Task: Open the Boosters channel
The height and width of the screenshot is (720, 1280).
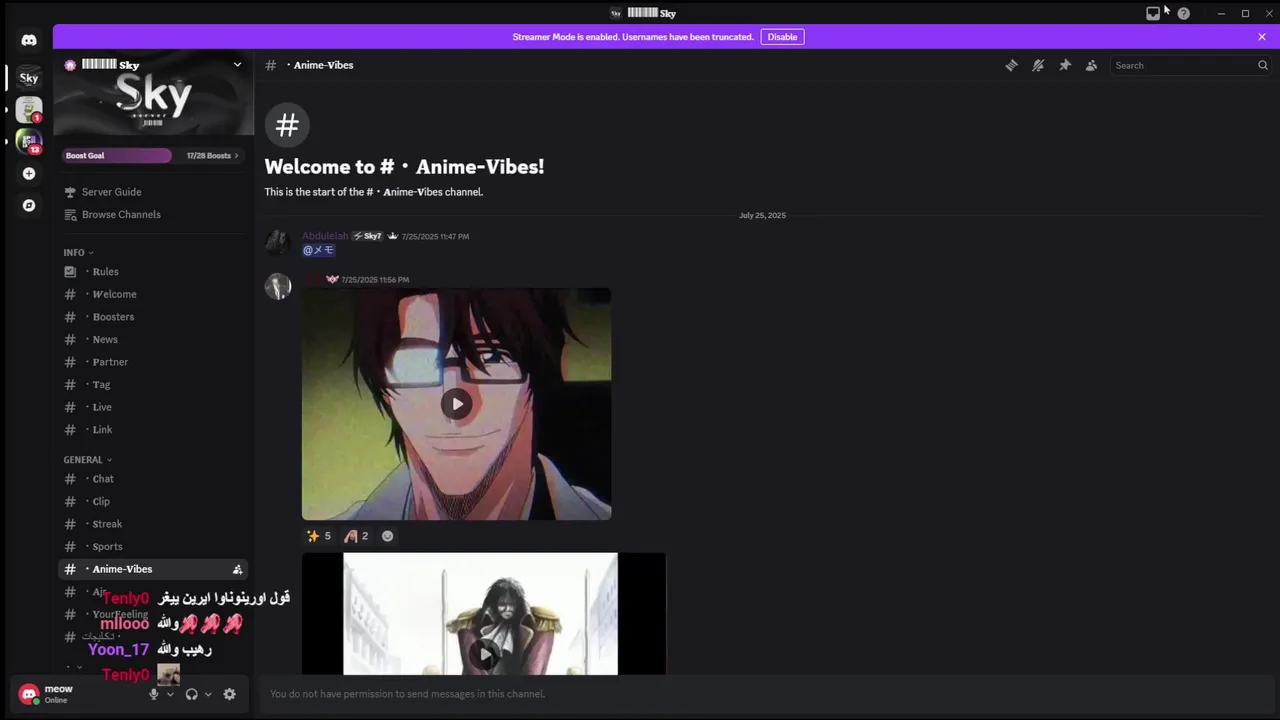Action: (x=153, y=317)
